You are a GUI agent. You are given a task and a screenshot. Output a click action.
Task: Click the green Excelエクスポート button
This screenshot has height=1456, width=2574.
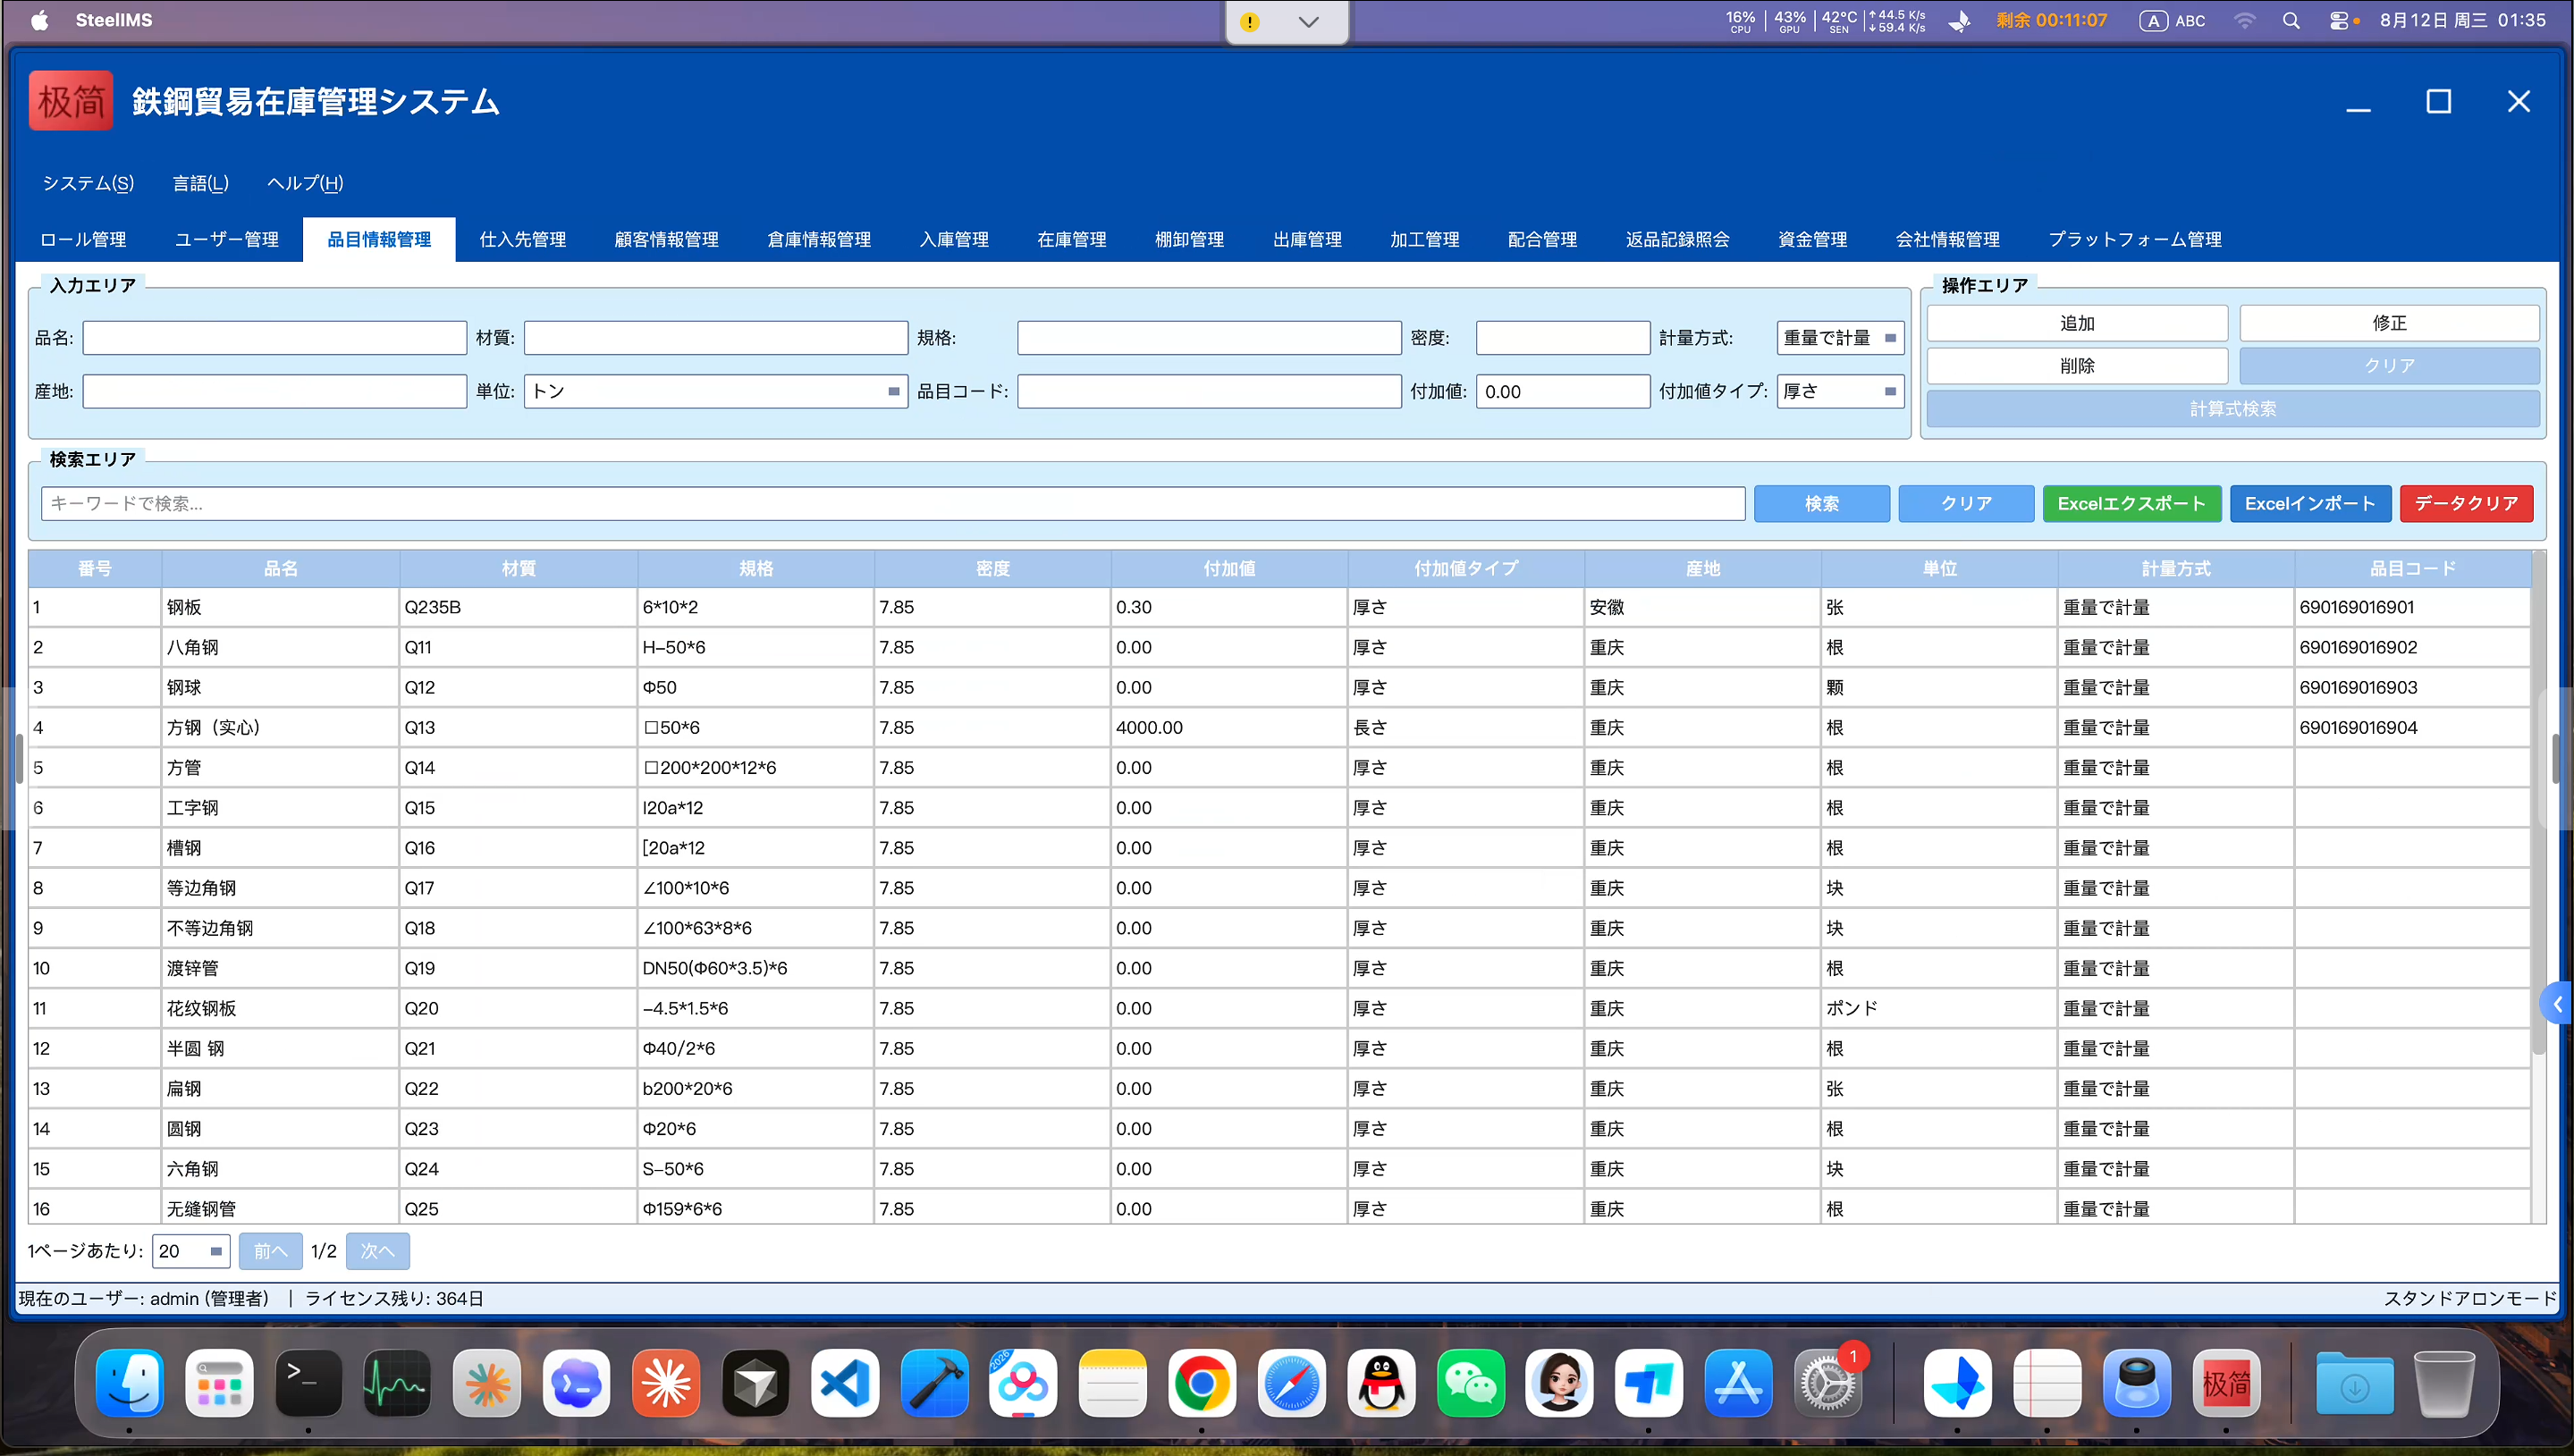coord(2132,504)
